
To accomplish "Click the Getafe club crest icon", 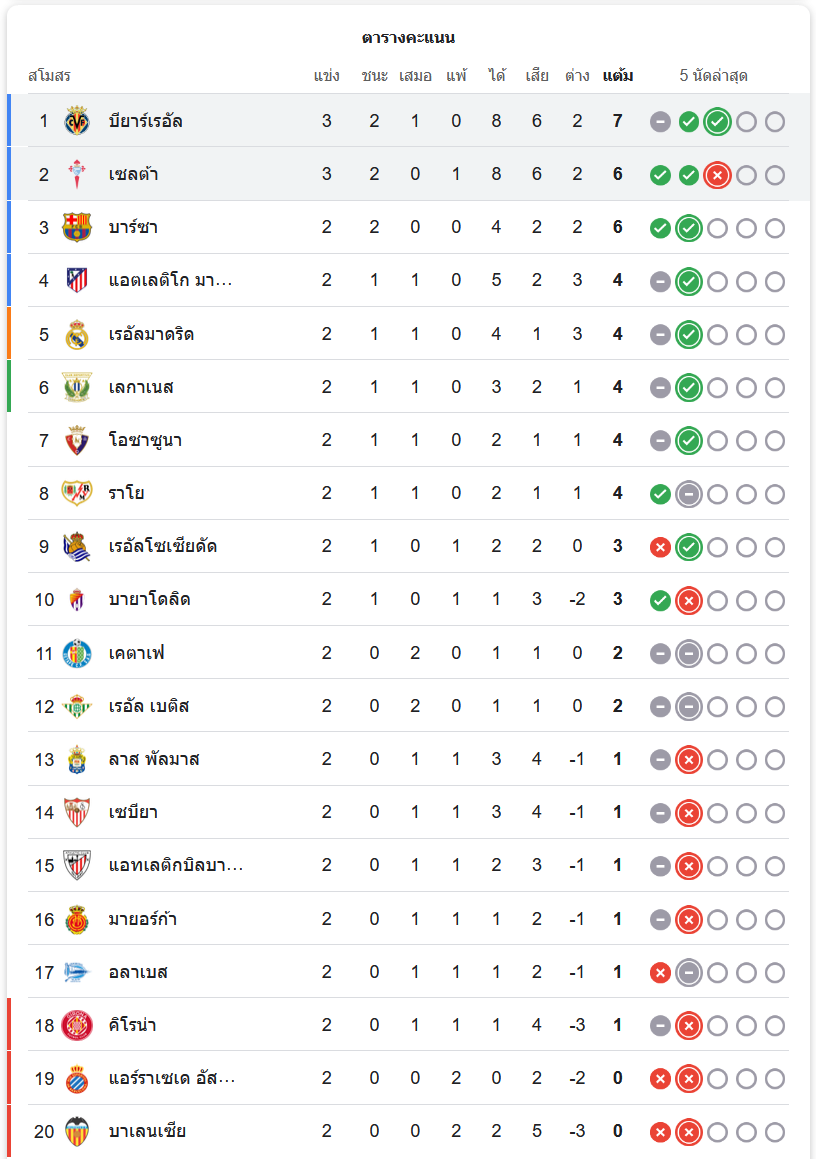I will [x=77, y=653].
